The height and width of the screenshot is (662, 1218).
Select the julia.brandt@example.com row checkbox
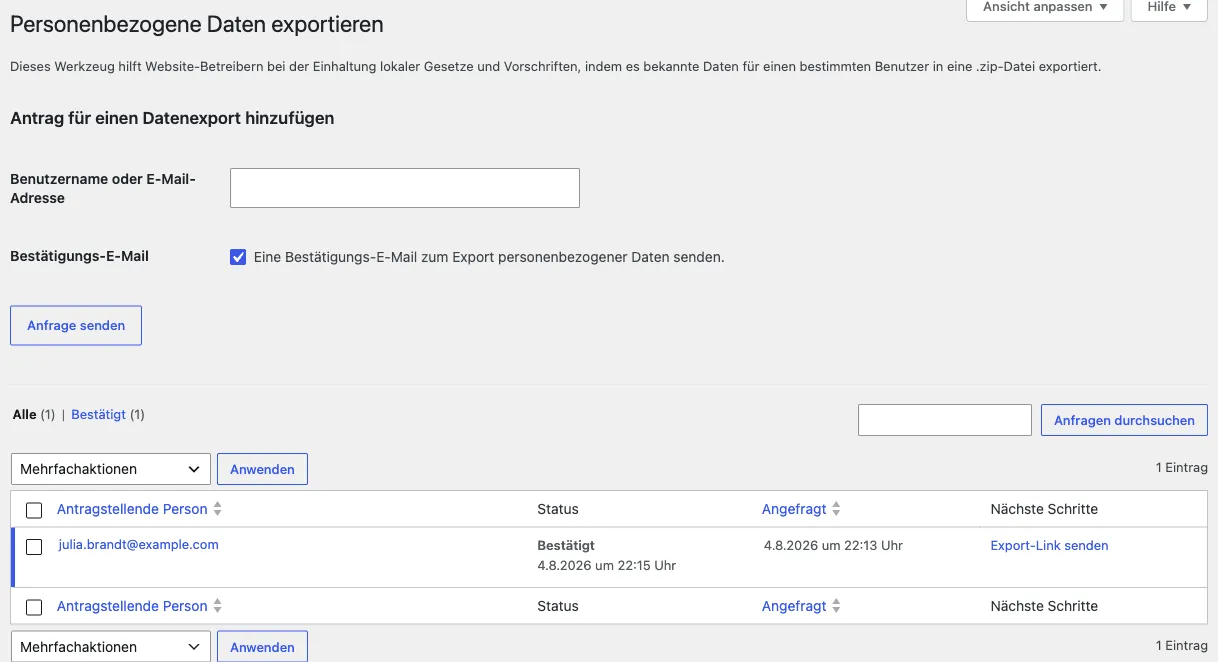click(x=34, y=547)
